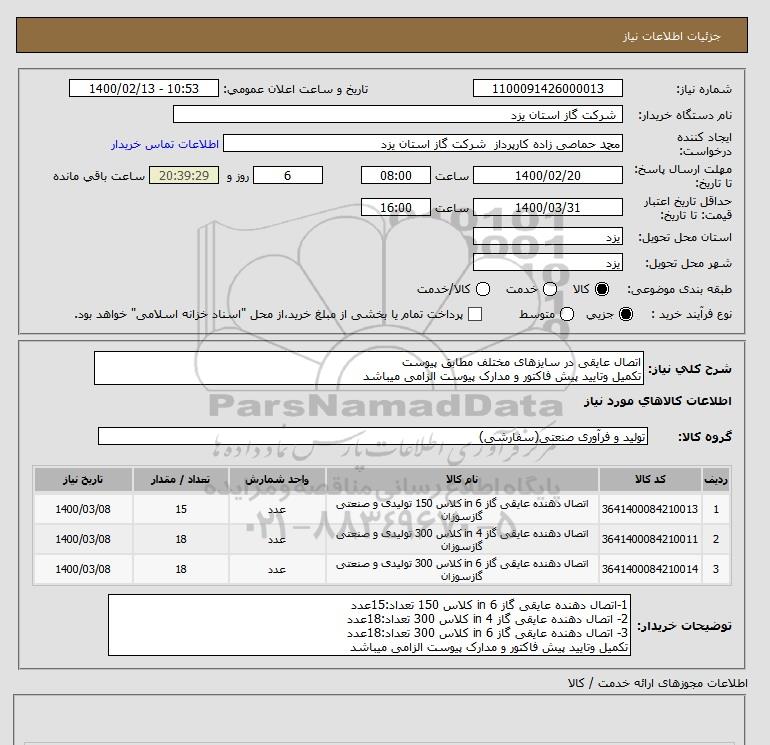Viewport: 770px width, 745px height.
Task: Click the اطلاعات مجوزهای ارائه خدمت / کالا heading
Action: [658, 683]
